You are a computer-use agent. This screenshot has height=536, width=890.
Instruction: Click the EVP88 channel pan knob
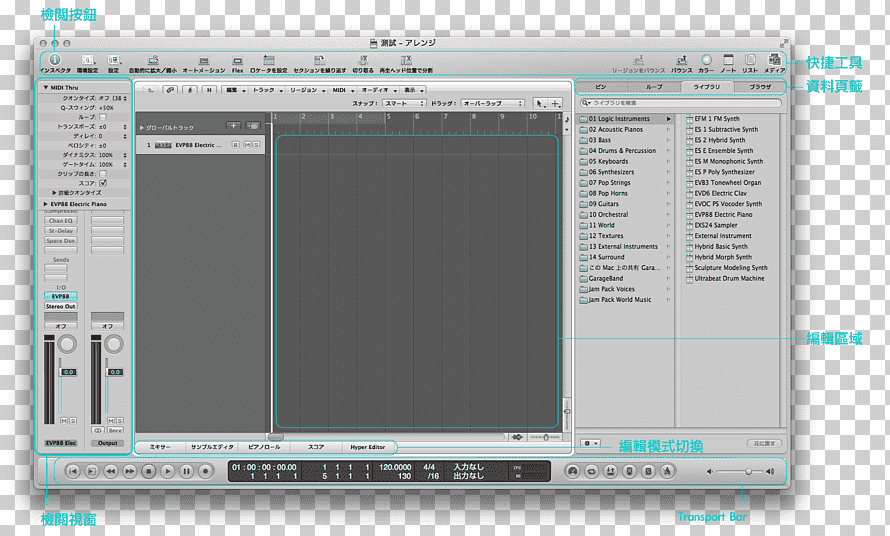tap(67, 344)
